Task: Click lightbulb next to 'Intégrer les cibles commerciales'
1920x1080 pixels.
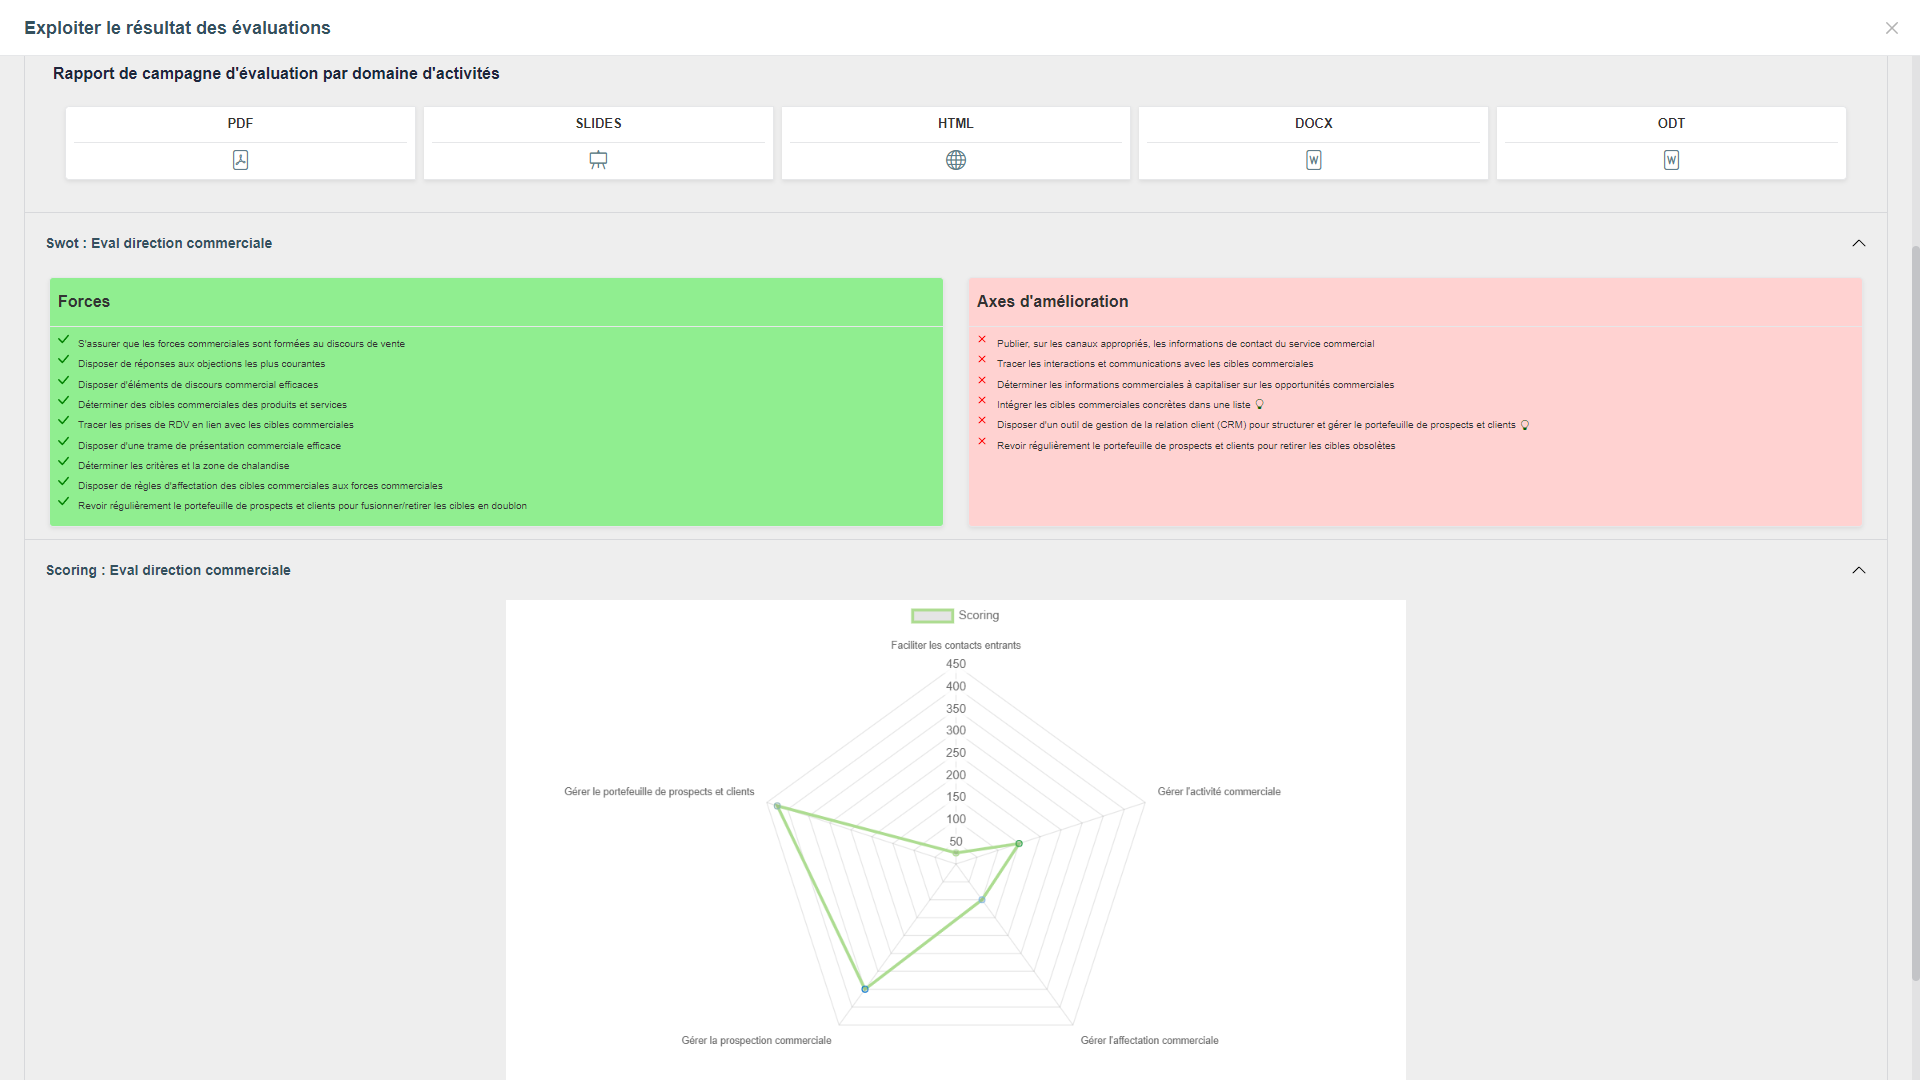Action: 1260,405
